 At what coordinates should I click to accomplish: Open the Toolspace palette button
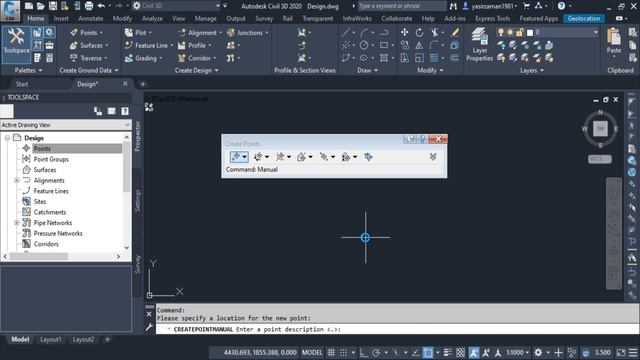click(16, 44)
